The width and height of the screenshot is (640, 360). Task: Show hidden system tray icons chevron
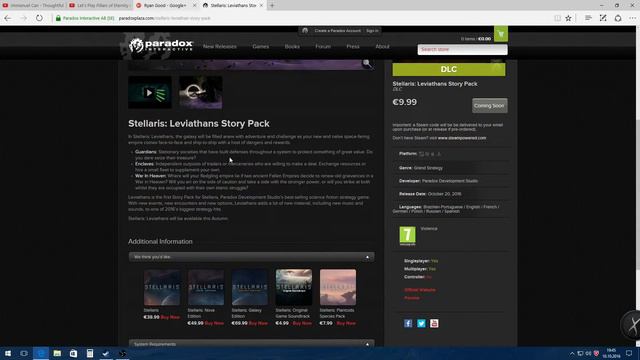[x=572, y=353]
